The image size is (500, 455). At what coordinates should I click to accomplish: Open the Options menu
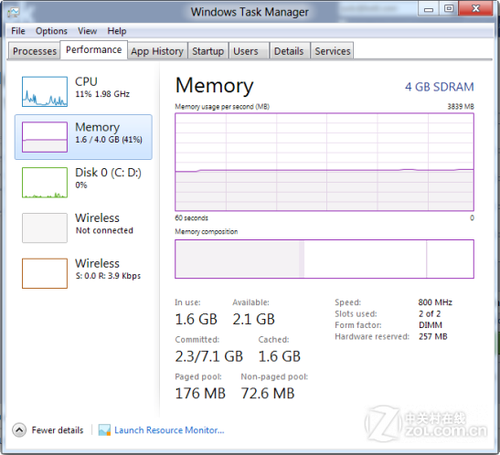51,31
